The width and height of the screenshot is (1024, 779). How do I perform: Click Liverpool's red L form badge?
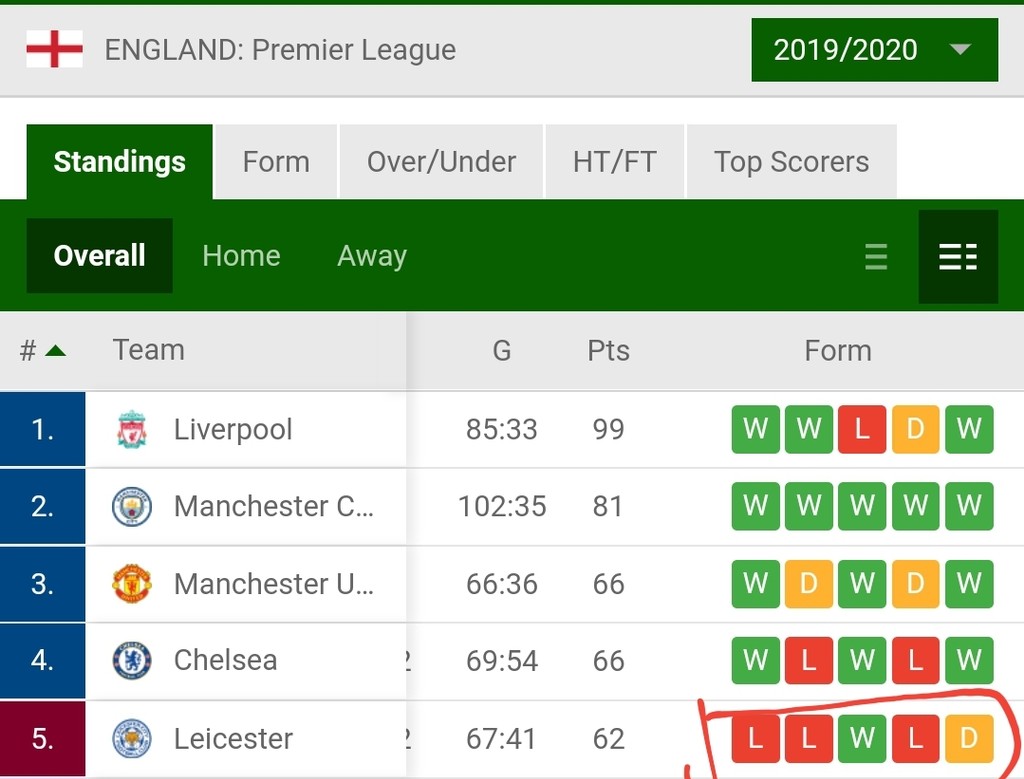coord(862,430)
